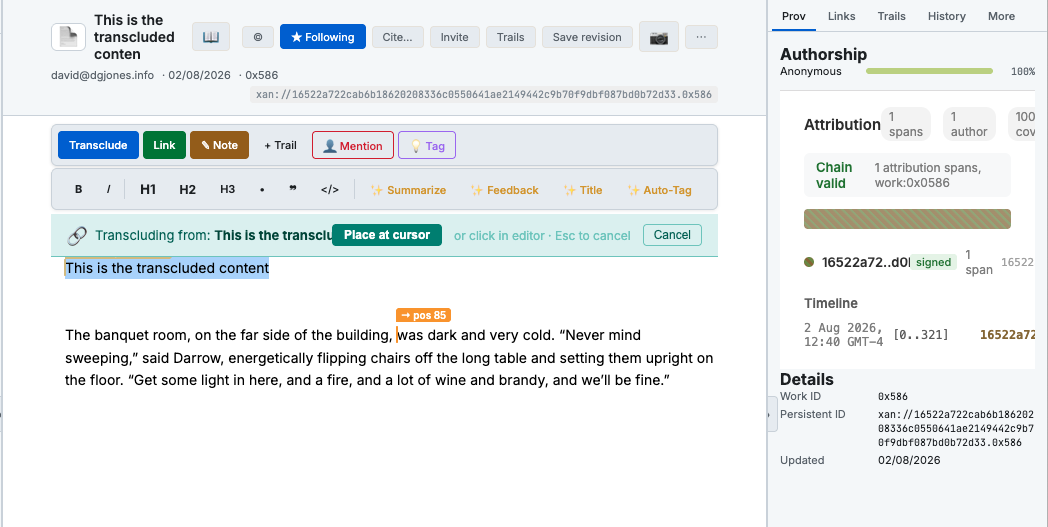Apply H1 heading style

click(148, 189)
